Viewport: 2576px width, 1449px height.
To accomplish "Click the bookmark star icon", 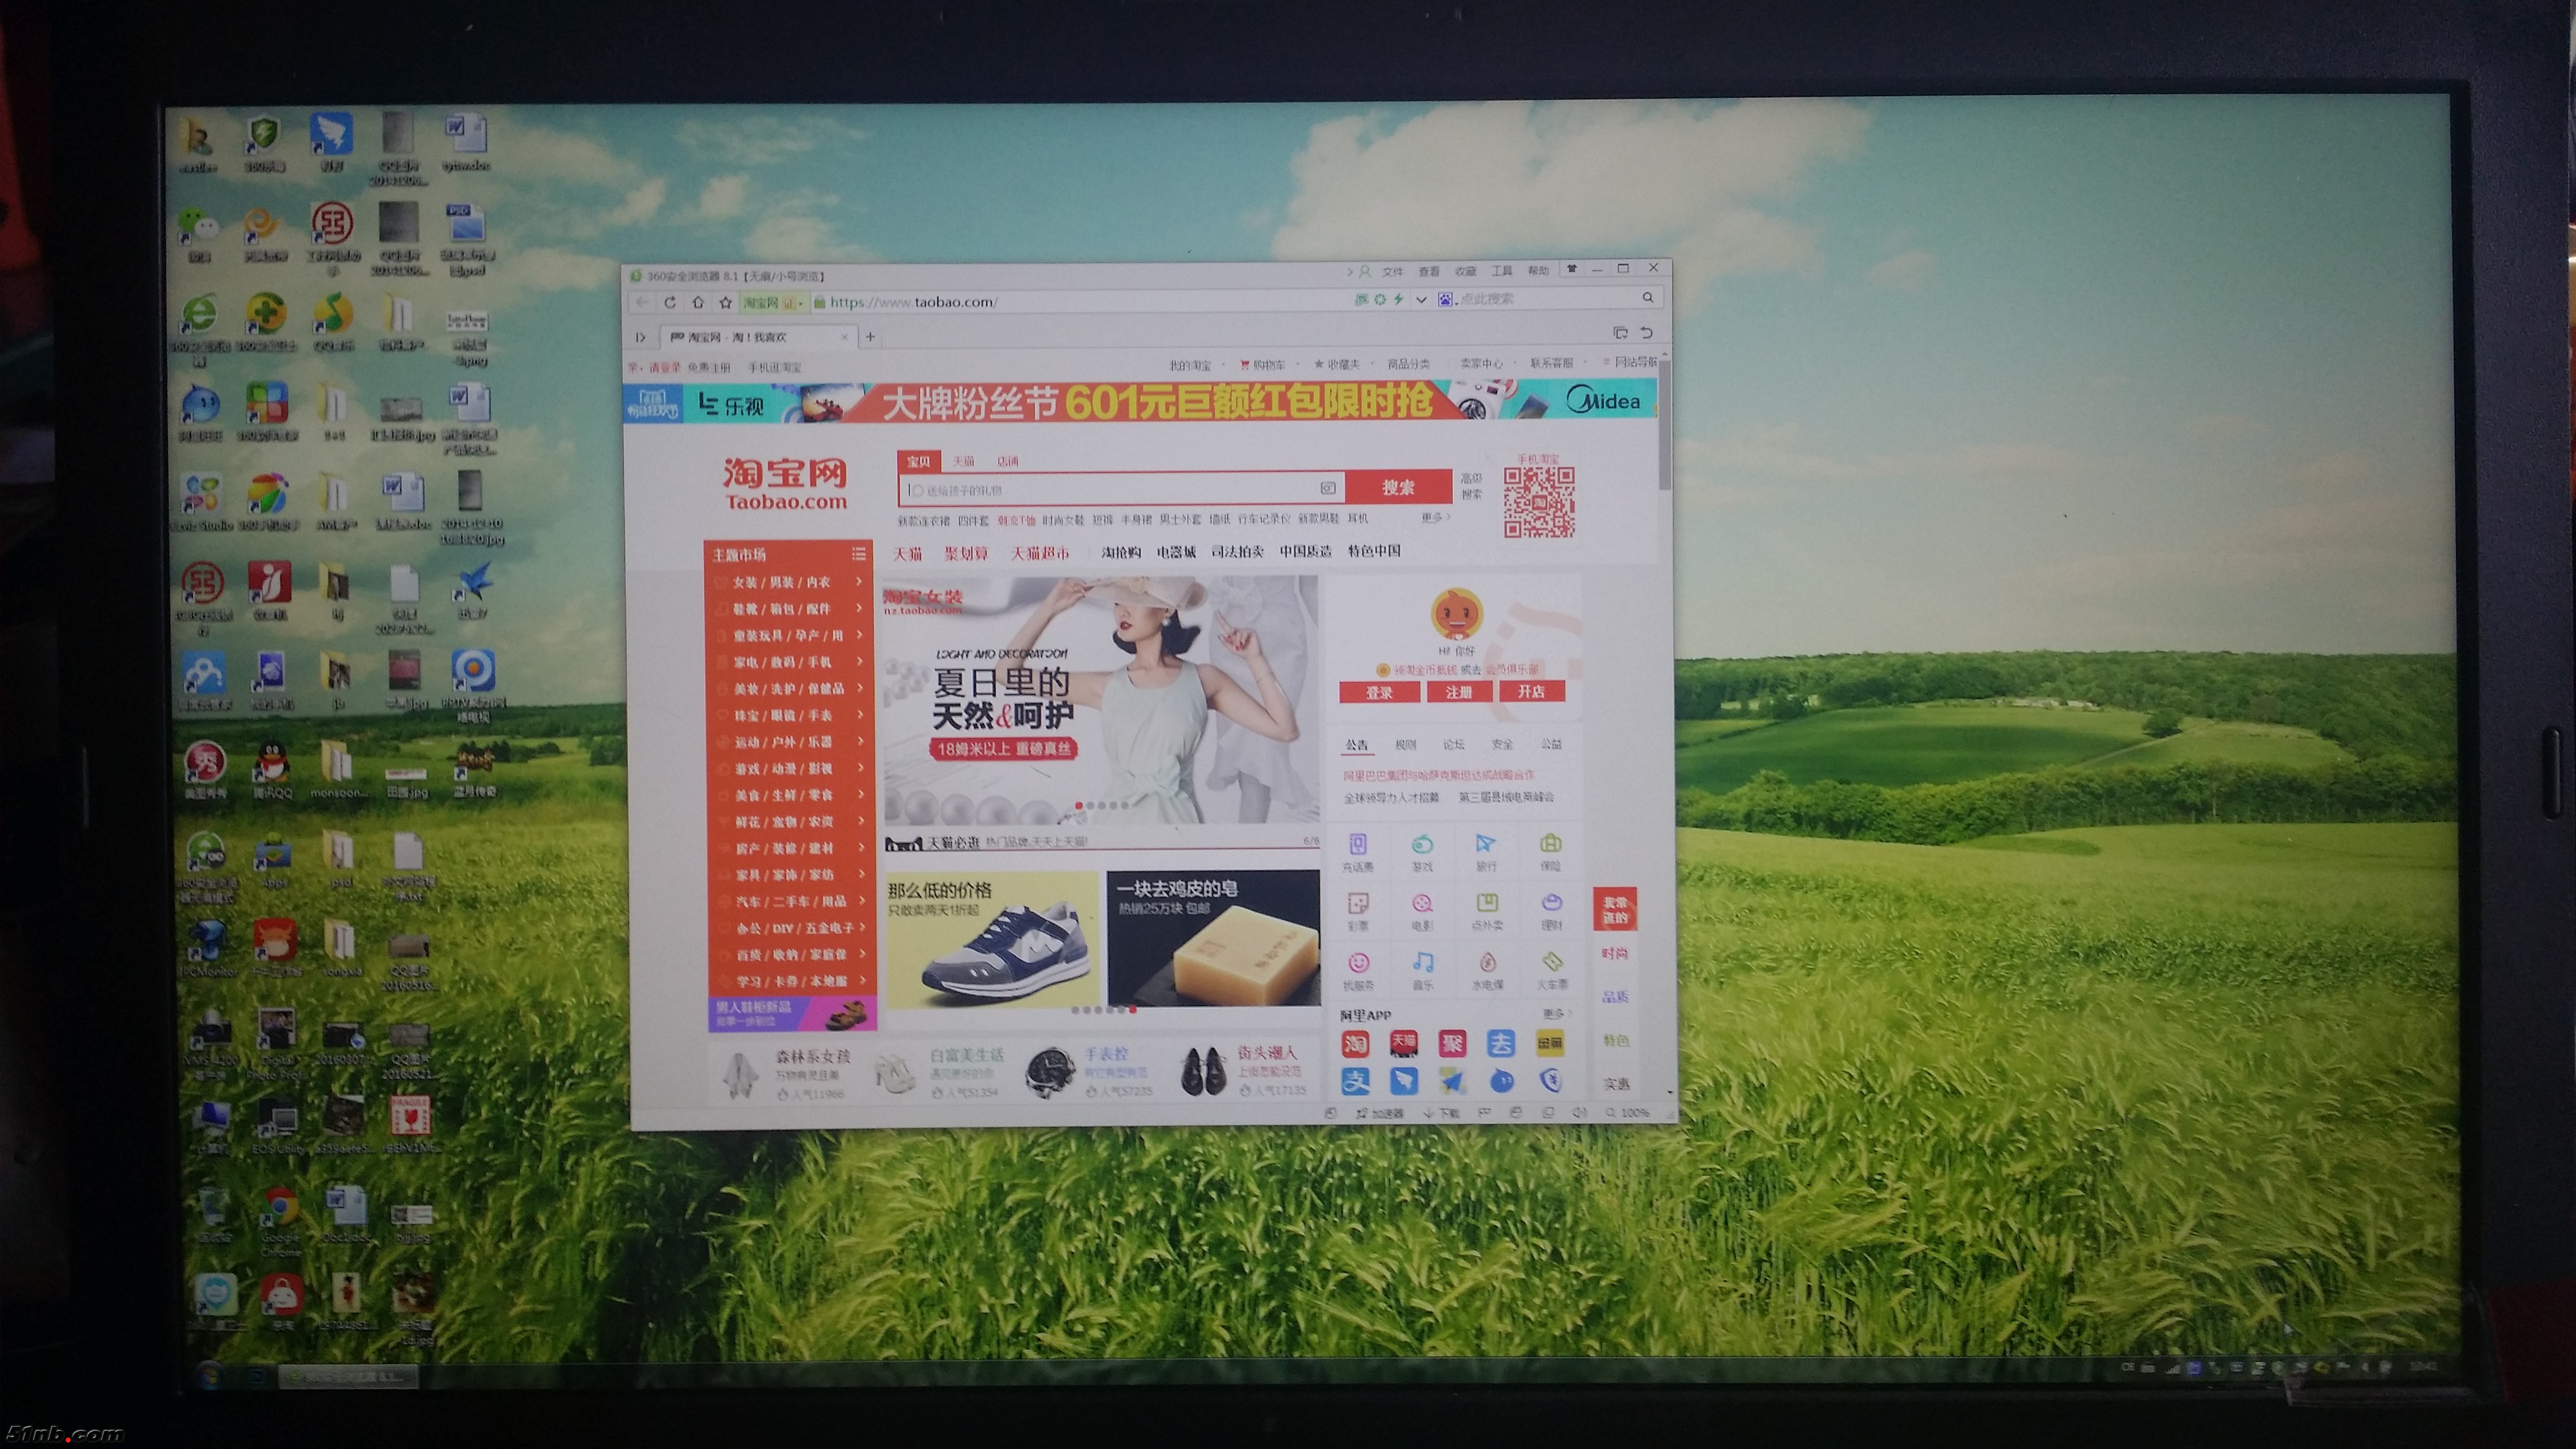I will (726, 302).
